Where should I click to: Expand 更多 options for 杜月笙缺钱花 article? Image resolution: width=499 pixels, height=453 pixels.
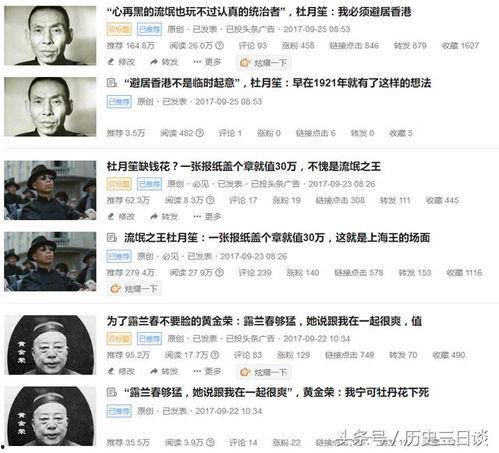coord(207,217)
